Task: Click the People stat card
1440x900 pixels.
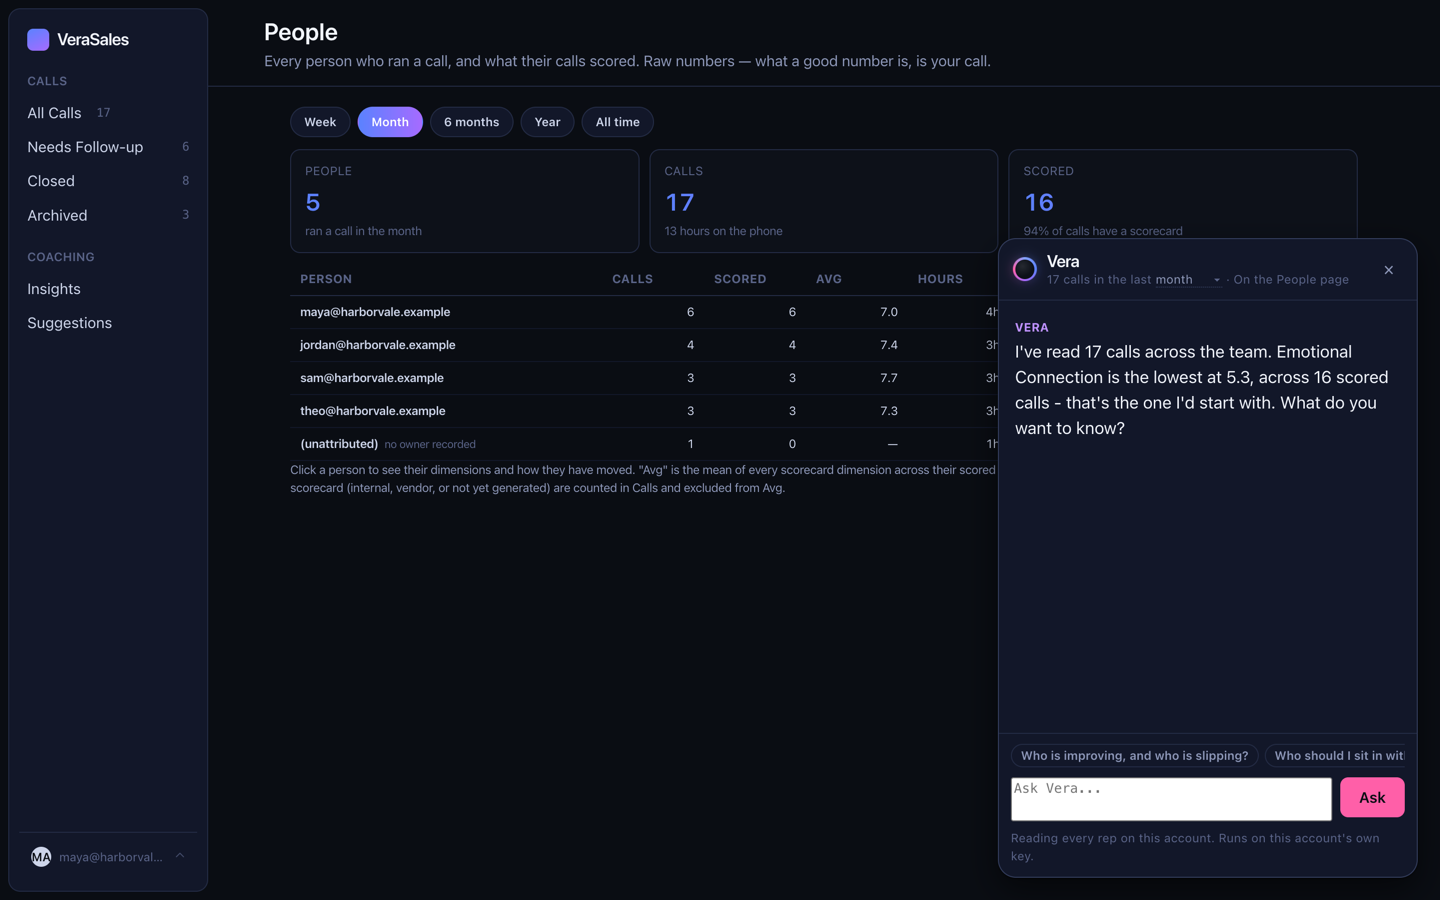Action: 464,201
